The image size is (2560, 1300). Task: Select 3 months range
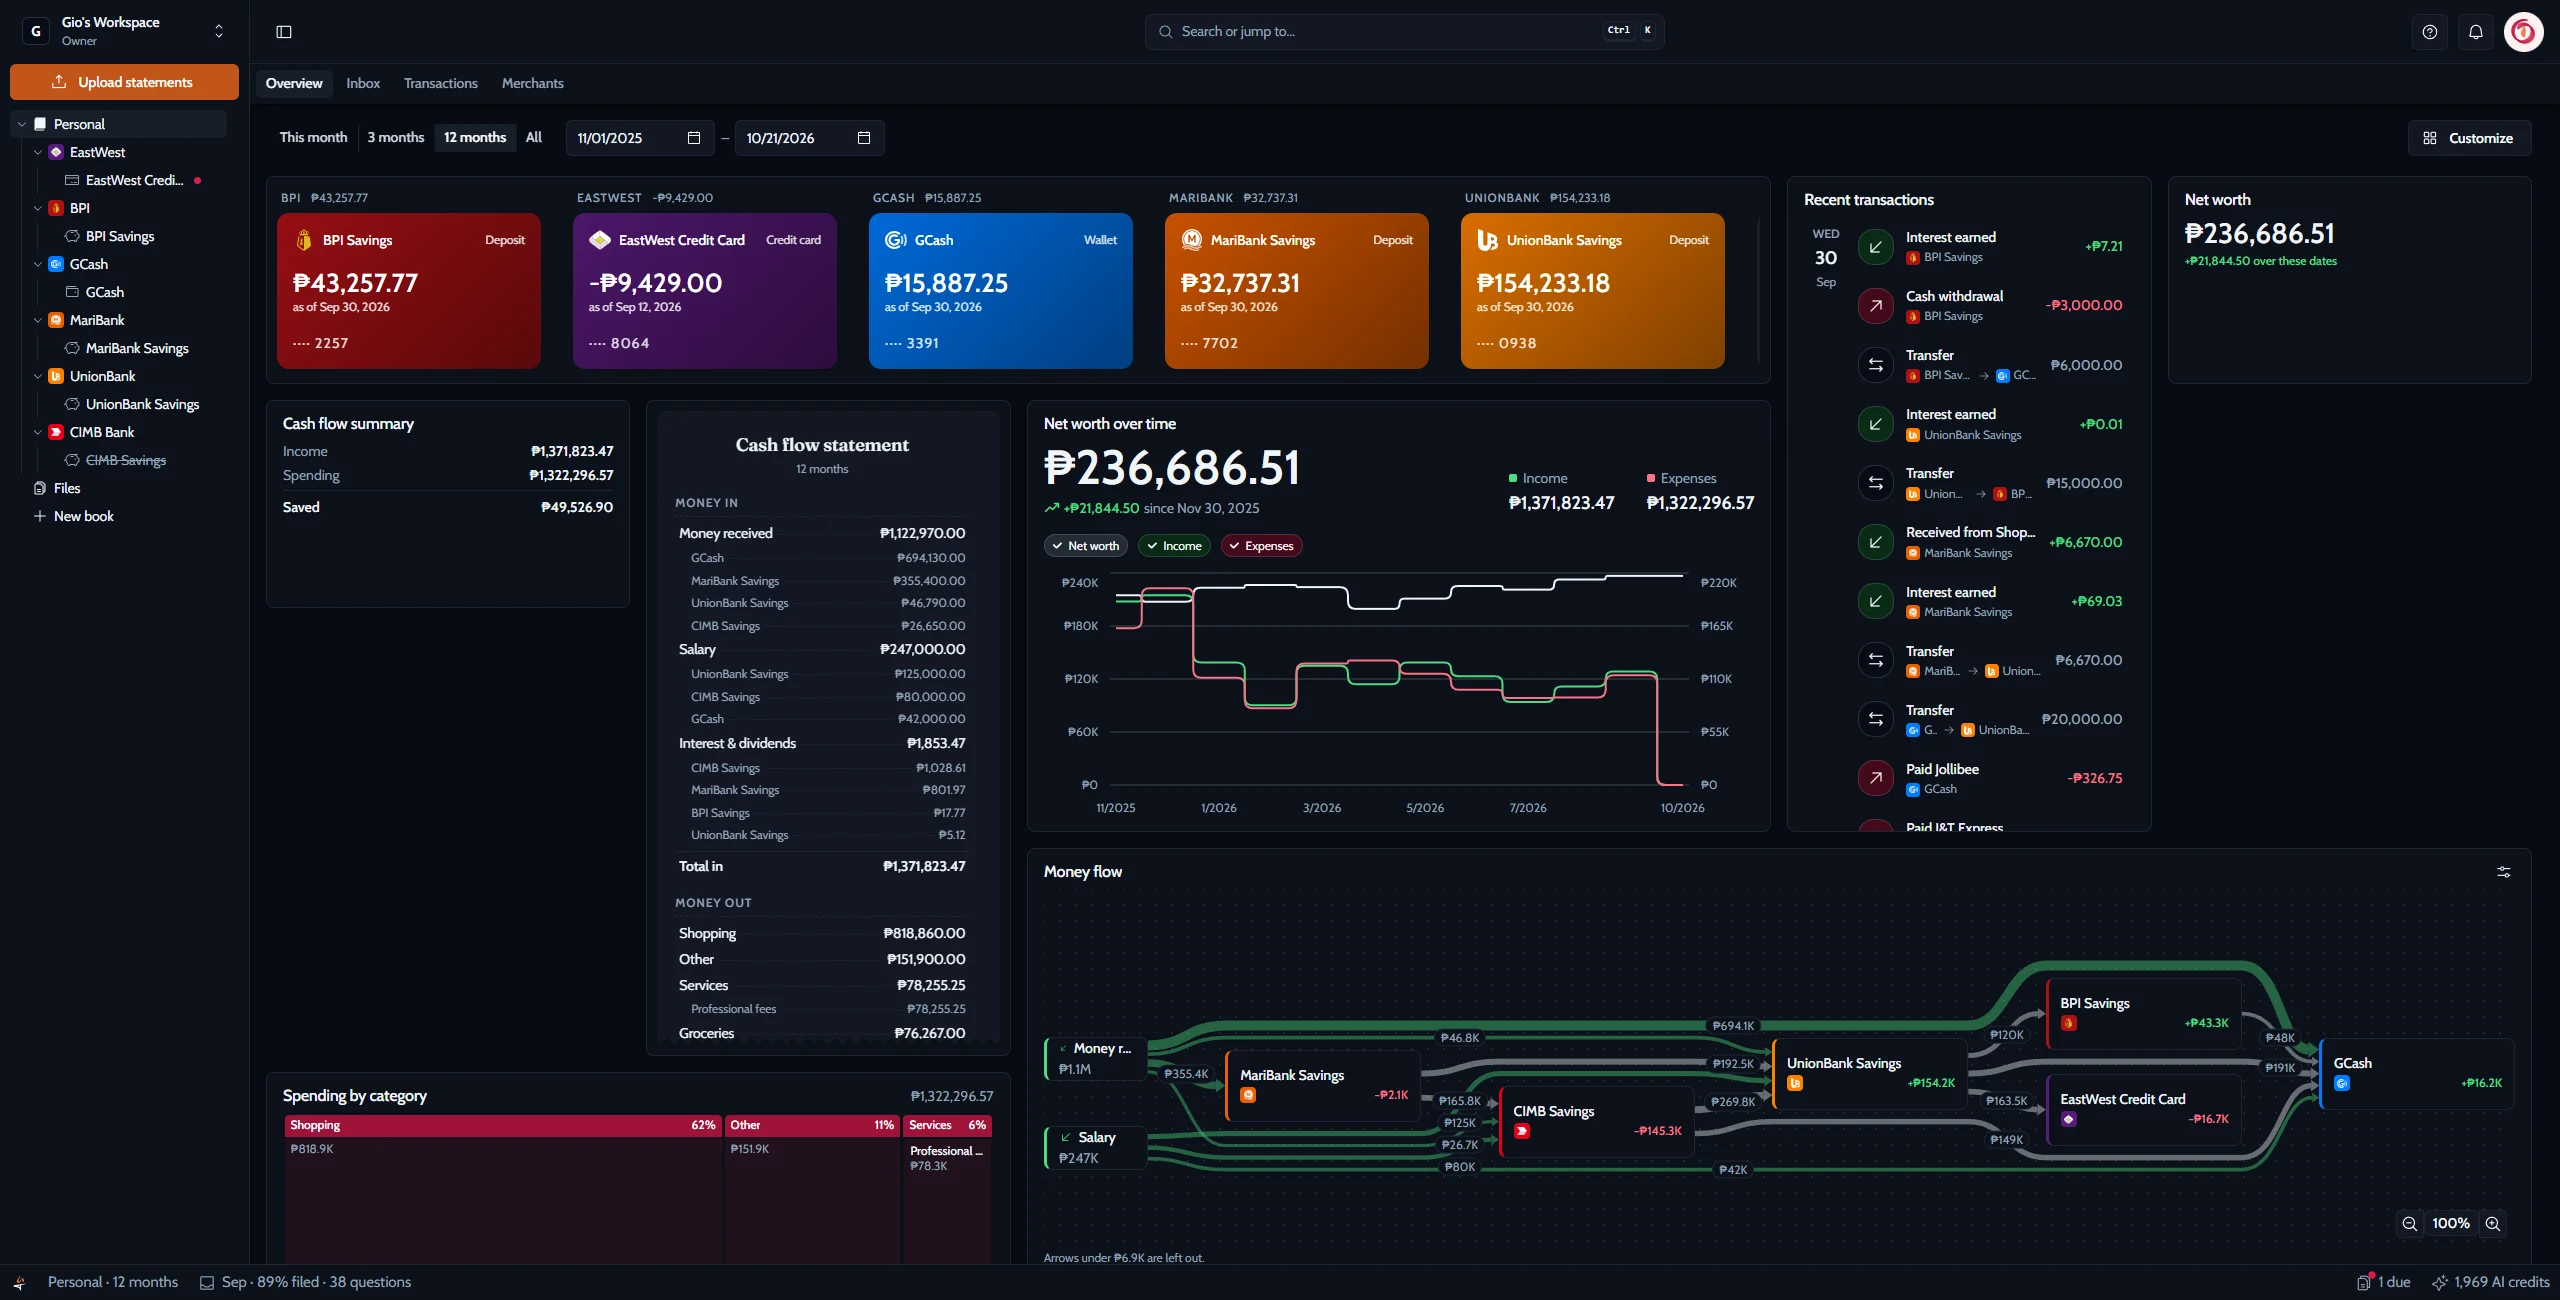[x=395, y=138]
